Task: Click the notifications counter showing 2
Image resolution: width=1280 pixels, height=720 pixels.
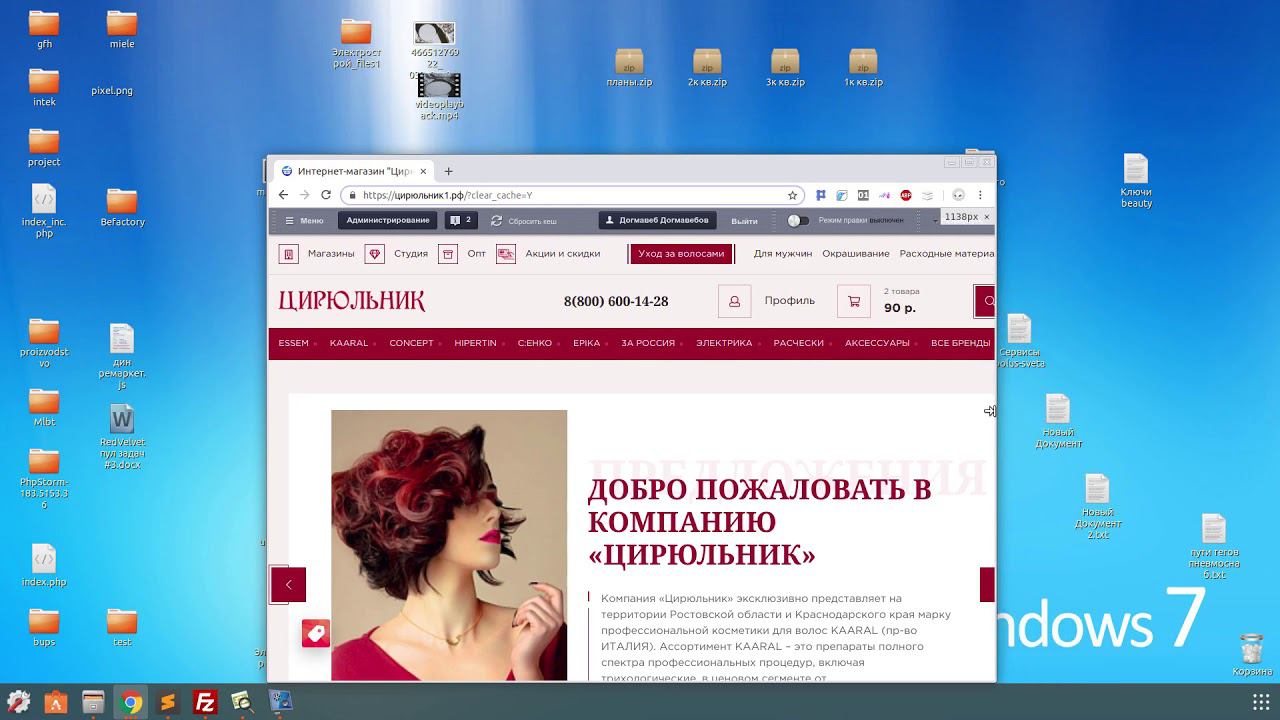Action: point(460,220)
